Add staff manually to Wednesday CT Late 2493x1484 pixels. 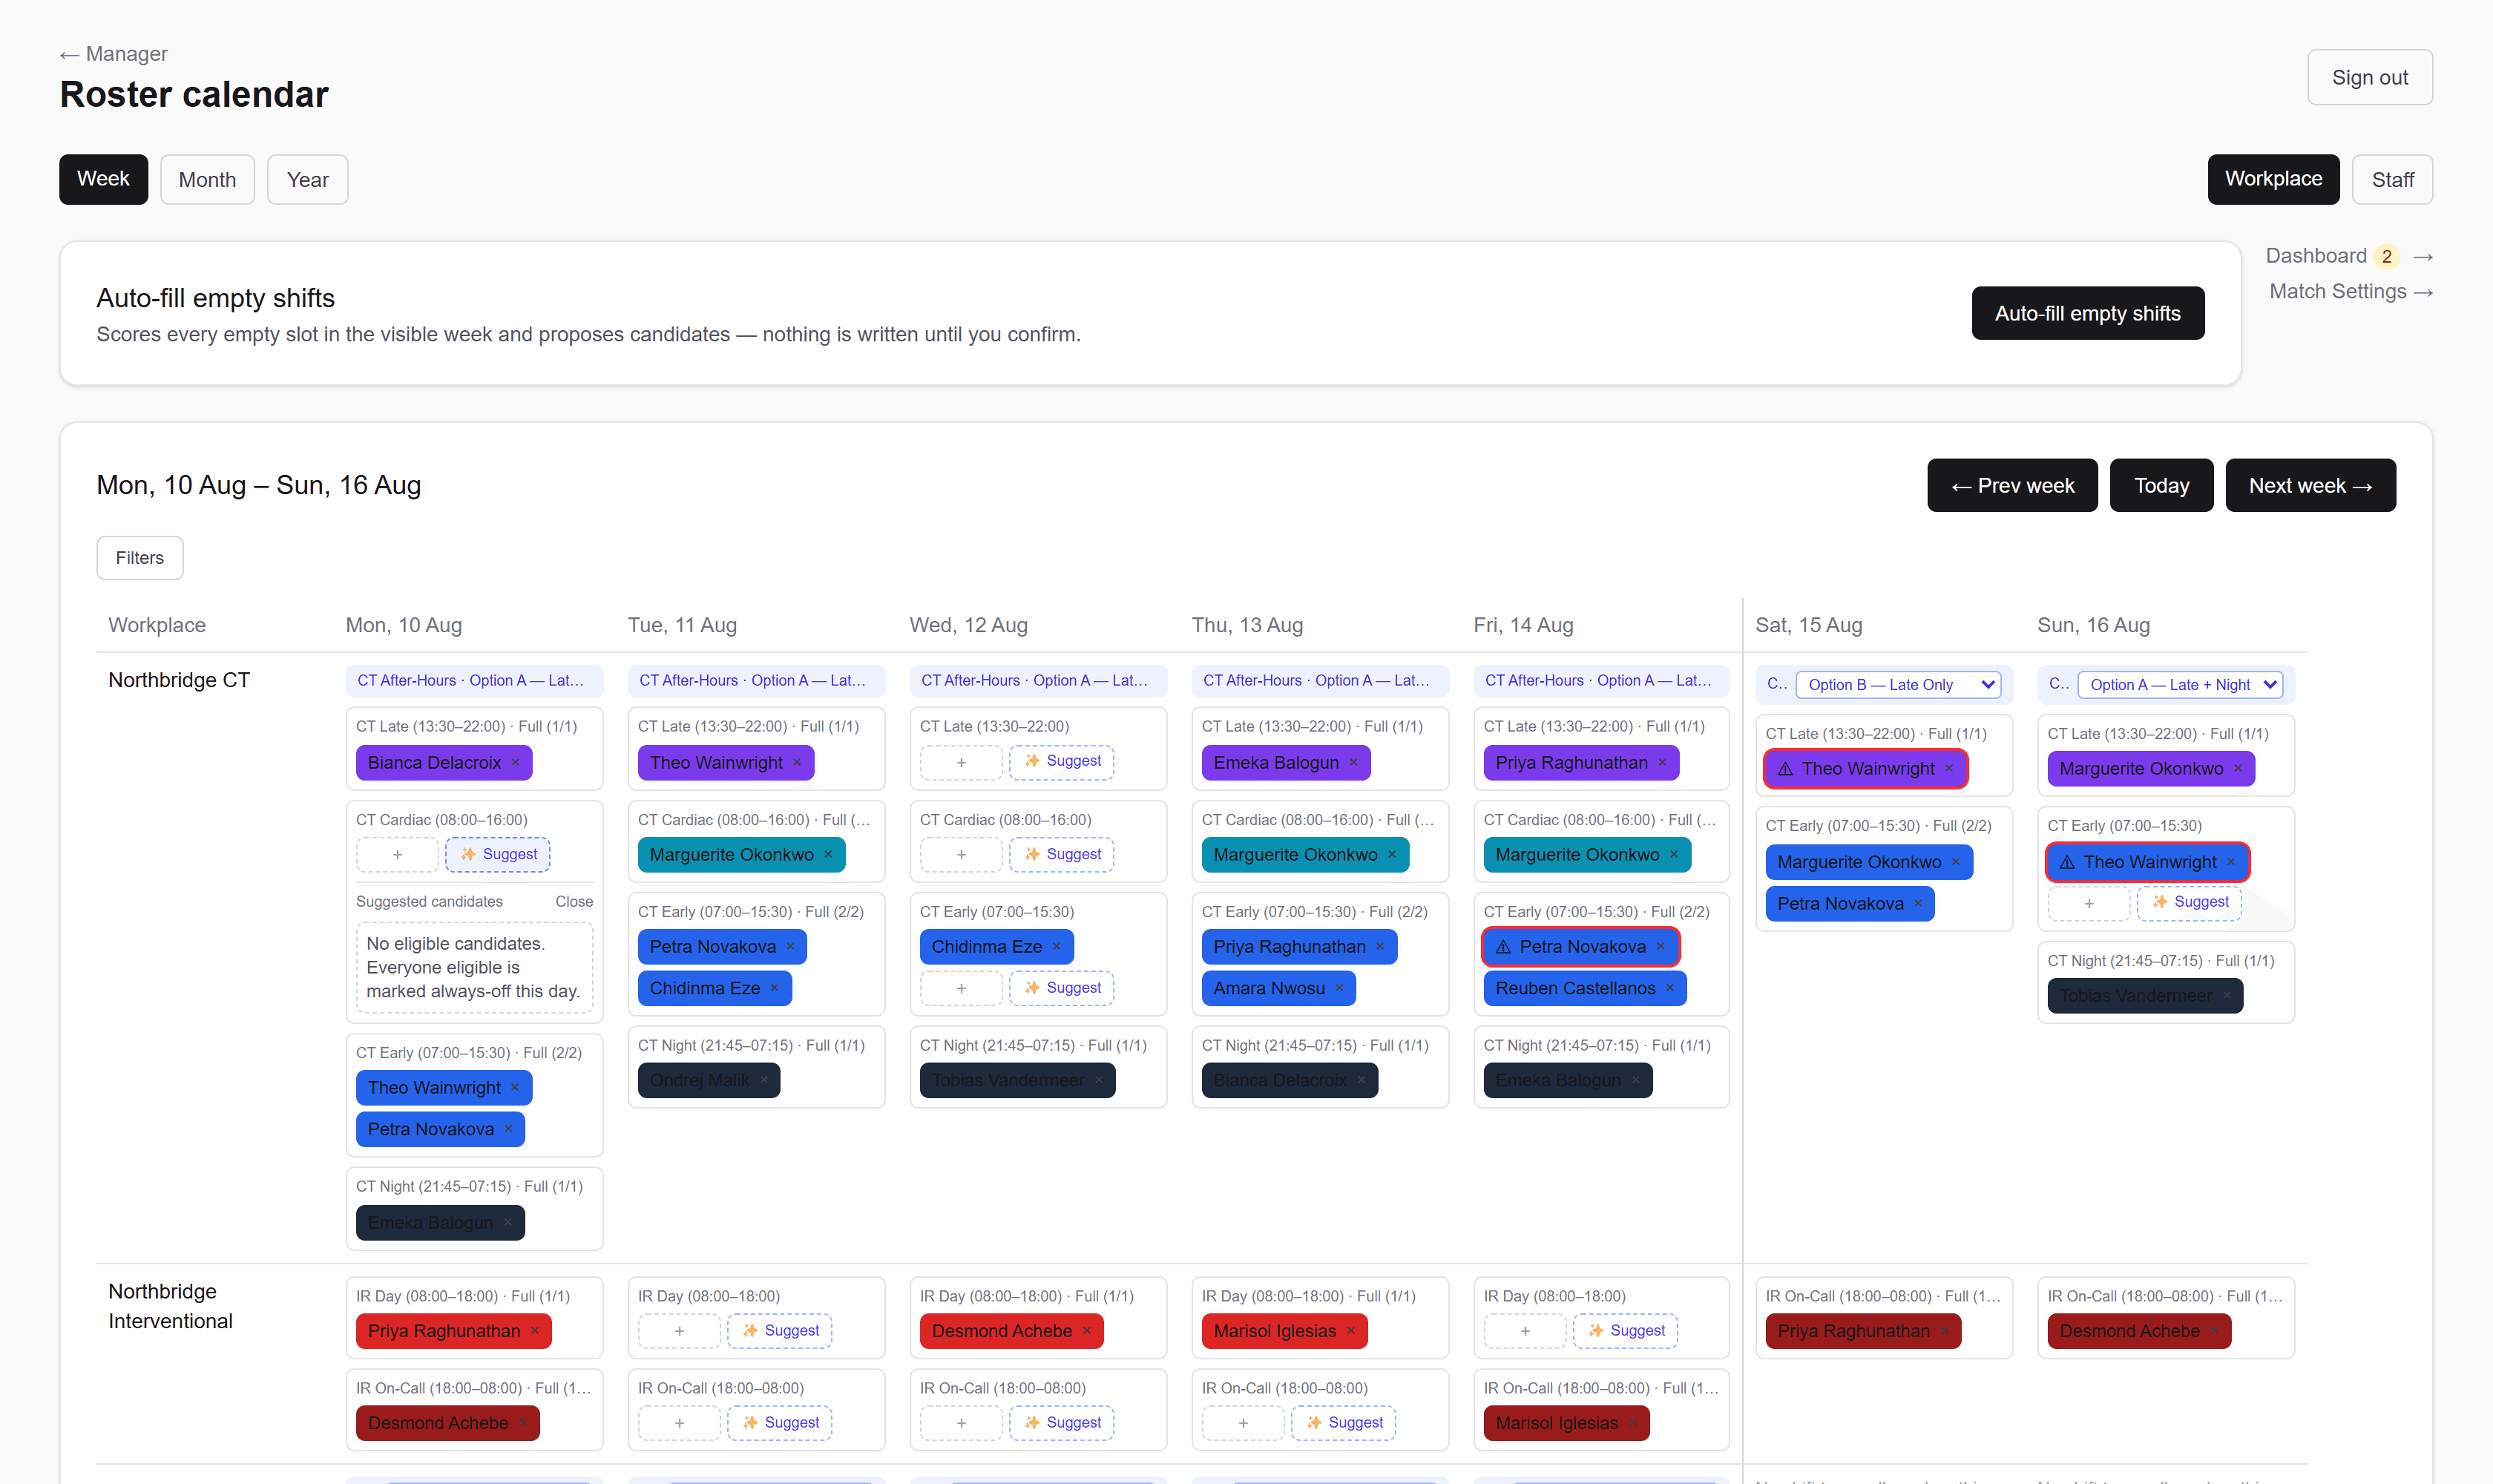coord(961,762)
